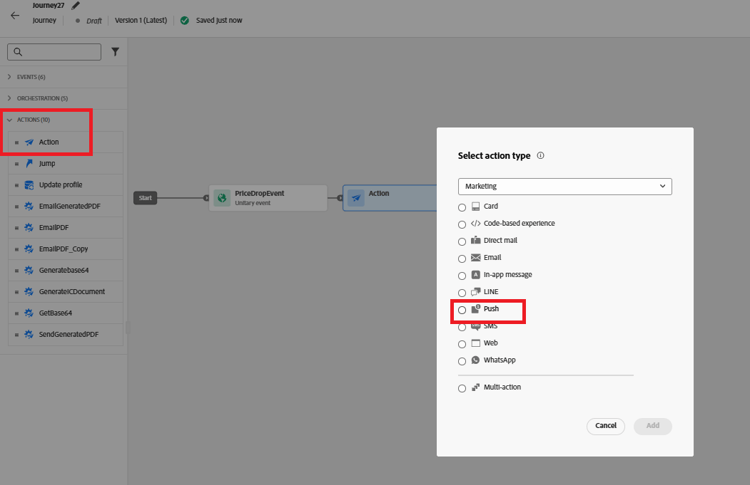Select the Email radio button
The width and height of the screenshot is (750, 485).
point(462,259)
